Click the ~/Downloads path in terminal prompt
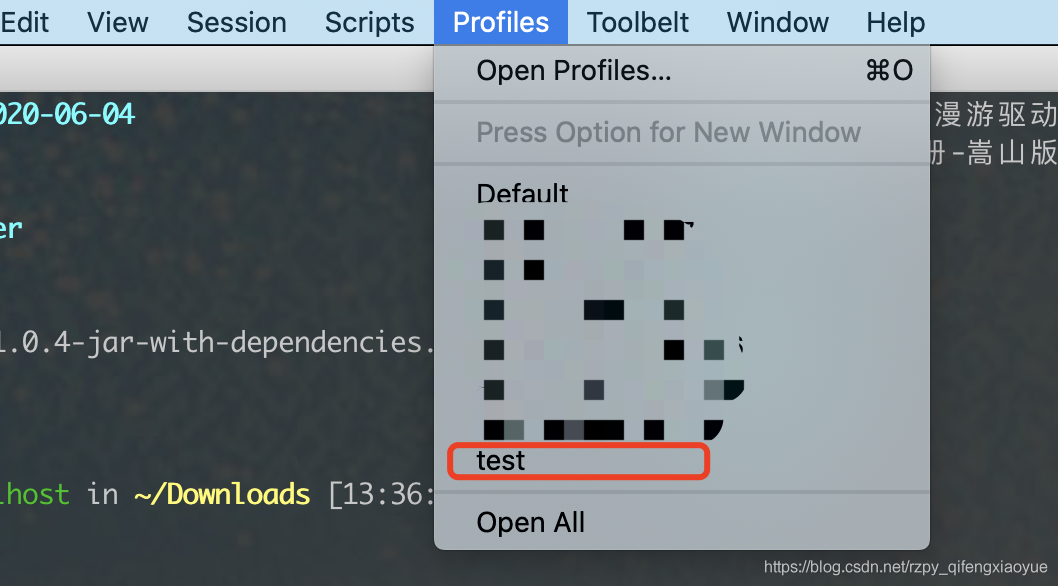Image resolution: width=1058 pixels, height=586 pixels. point(222,494)
